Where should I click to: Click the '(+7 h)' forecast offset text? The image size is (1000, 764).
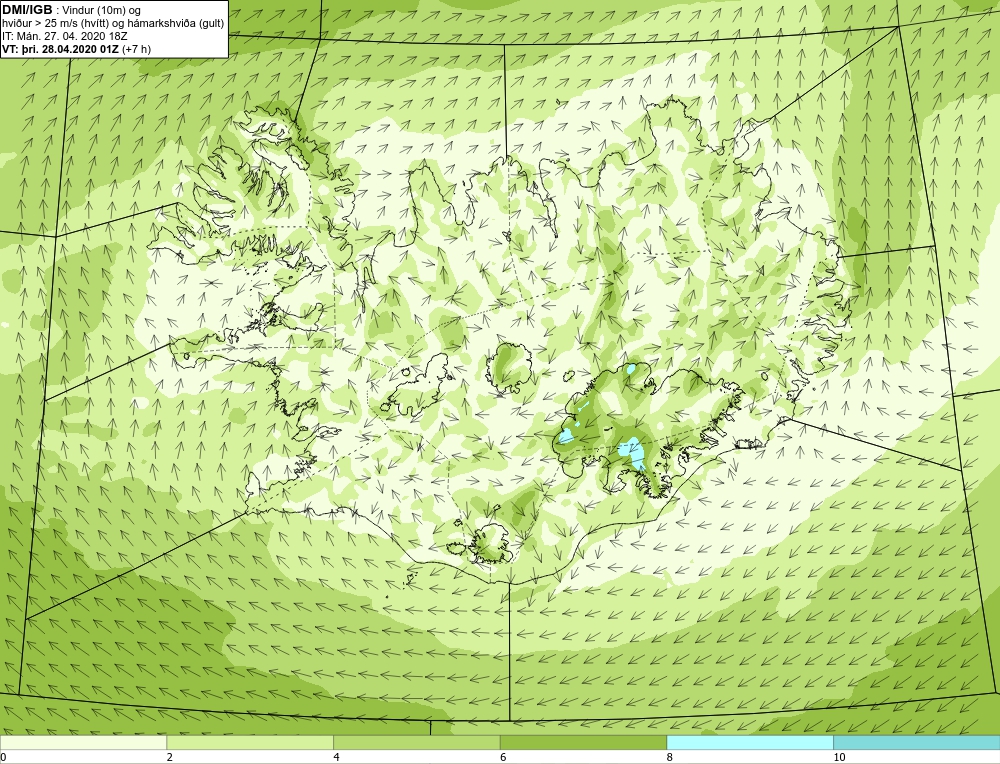point(136,49)
